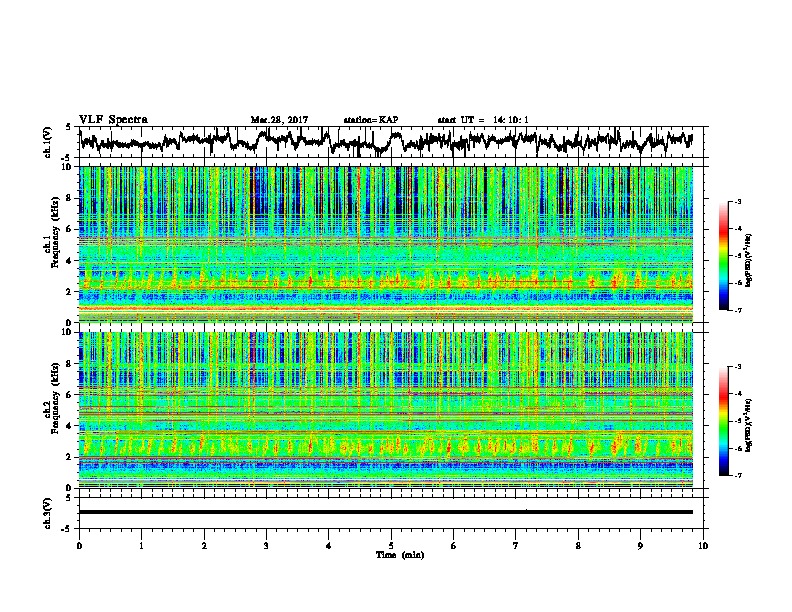The height and width of the screenshot is (612, 792).
Task: Click the "station=KAP" header label
Action: pos(371,120)
